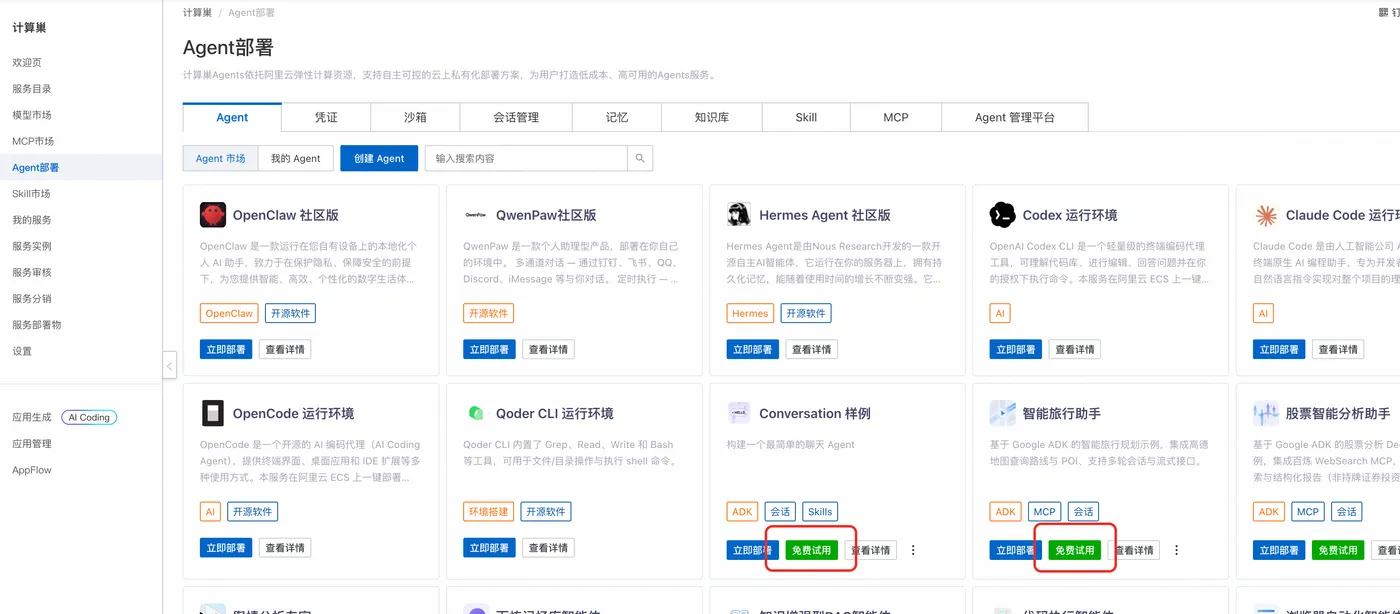Open the Agent 管理平台 tab

point(1015,117)
